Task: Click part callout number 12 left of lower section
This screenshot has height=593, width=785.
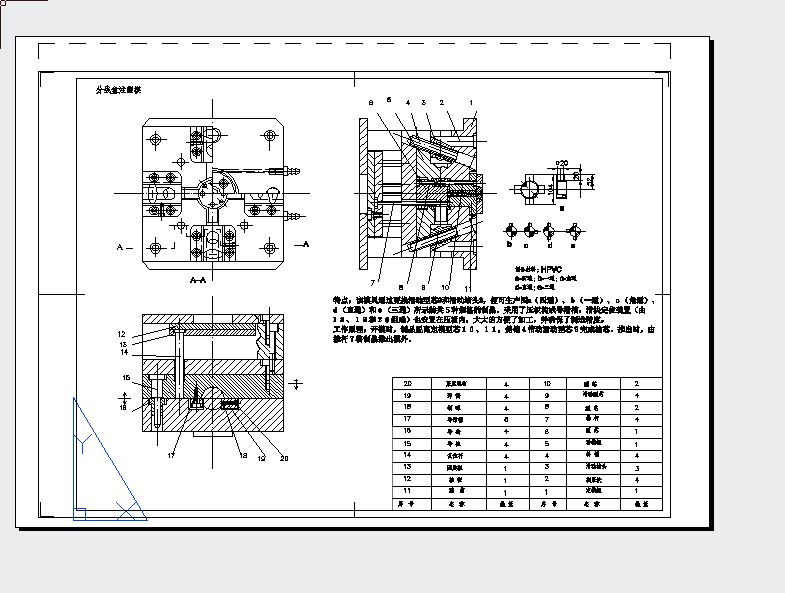Action: [x=121, y=334]
